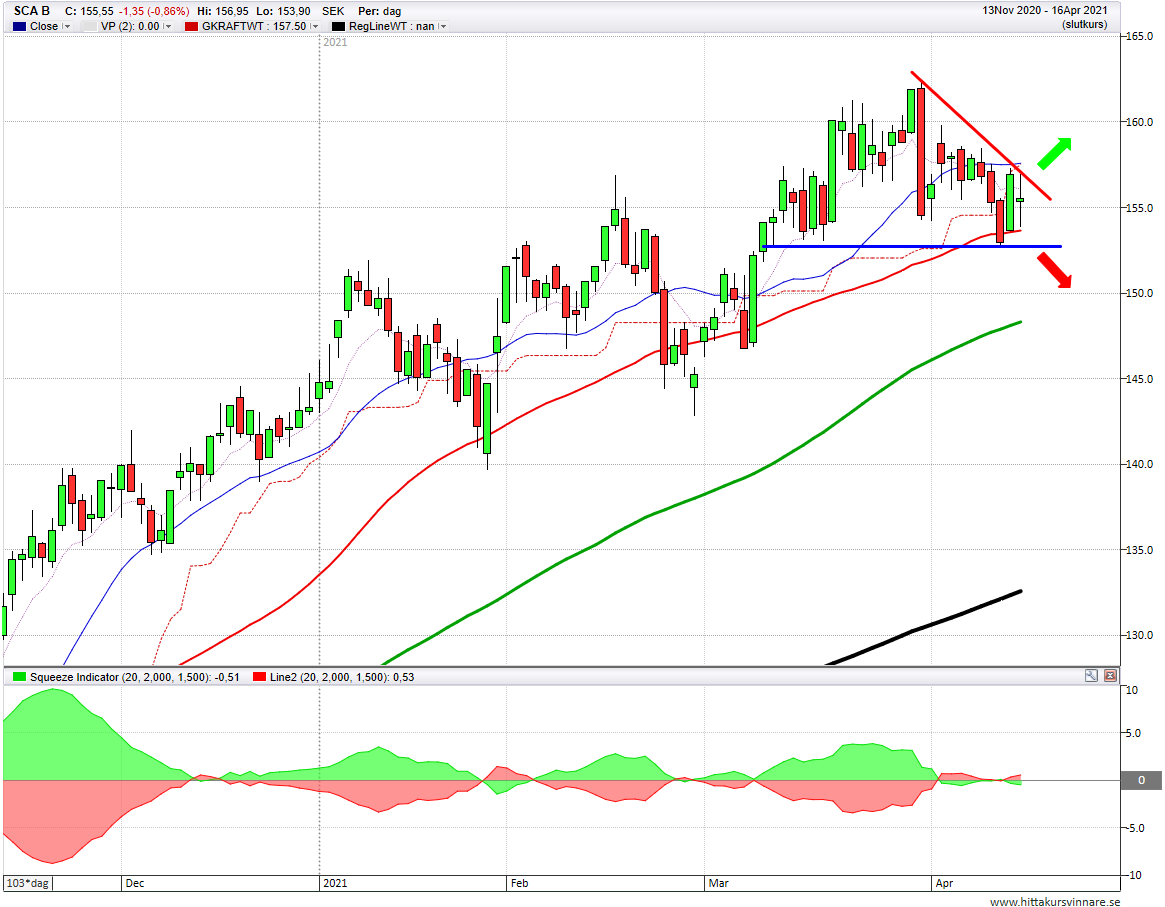Click the change value -1,35 (-0,86%)
The height and width of the screenshot is (907, 1165).
(x=155, y=11)
